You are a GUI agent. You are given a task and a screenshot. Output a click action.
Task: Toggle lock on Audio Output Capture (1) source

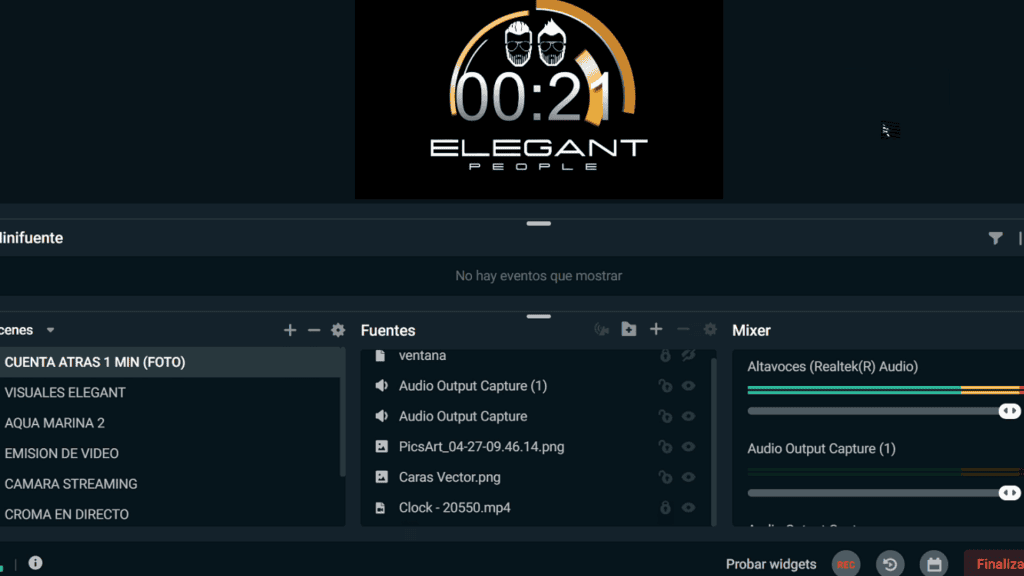(665, 386)
